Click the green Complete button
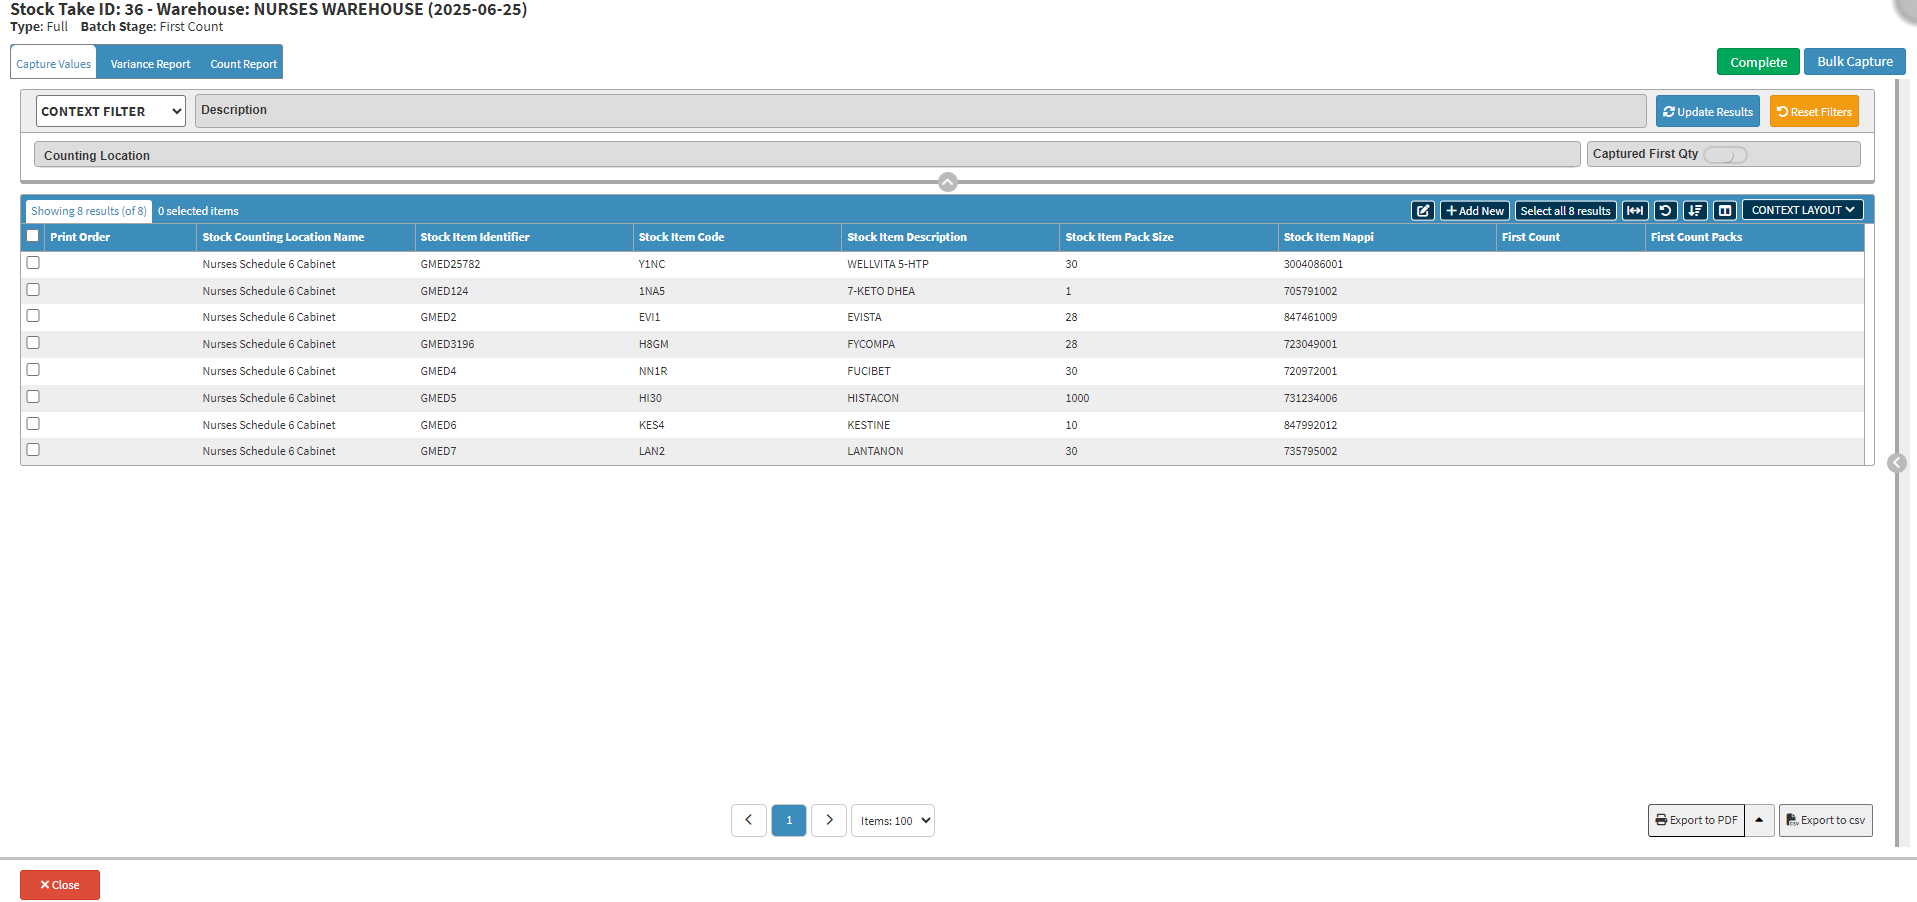Image resolution: width=1917 pixels, height=902 pixels. 1758,62
